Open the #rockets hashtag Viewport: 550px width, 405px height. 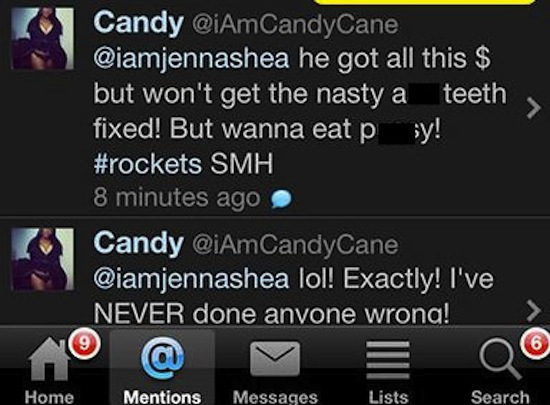tap(147, 164)
